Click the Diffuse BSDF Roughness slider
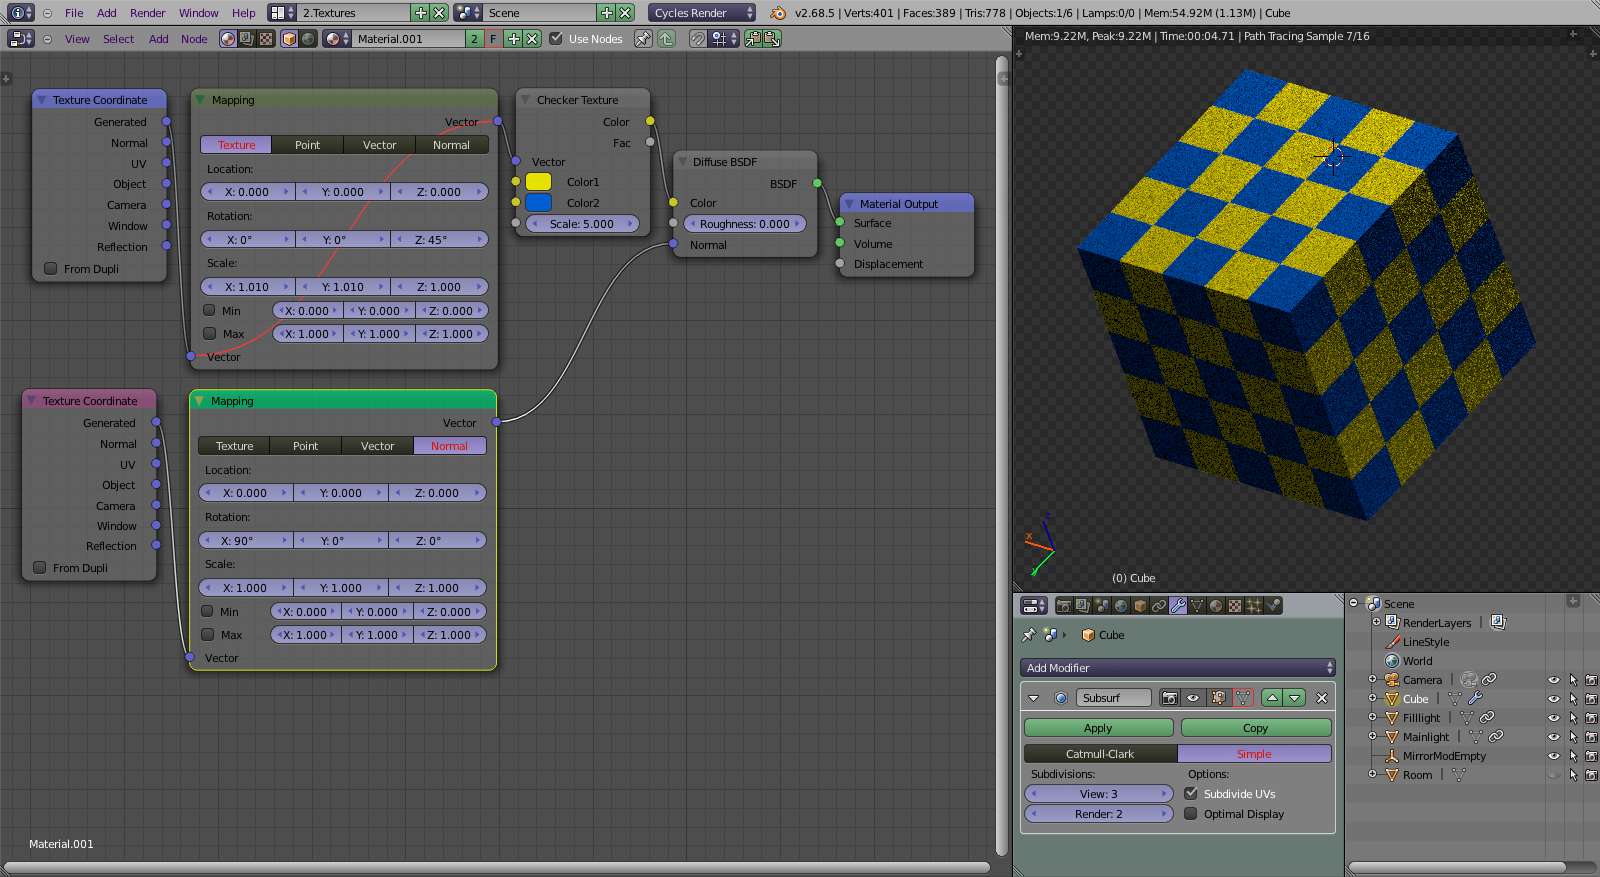This screenshot has width=1600, height=877. pos(745,224)
